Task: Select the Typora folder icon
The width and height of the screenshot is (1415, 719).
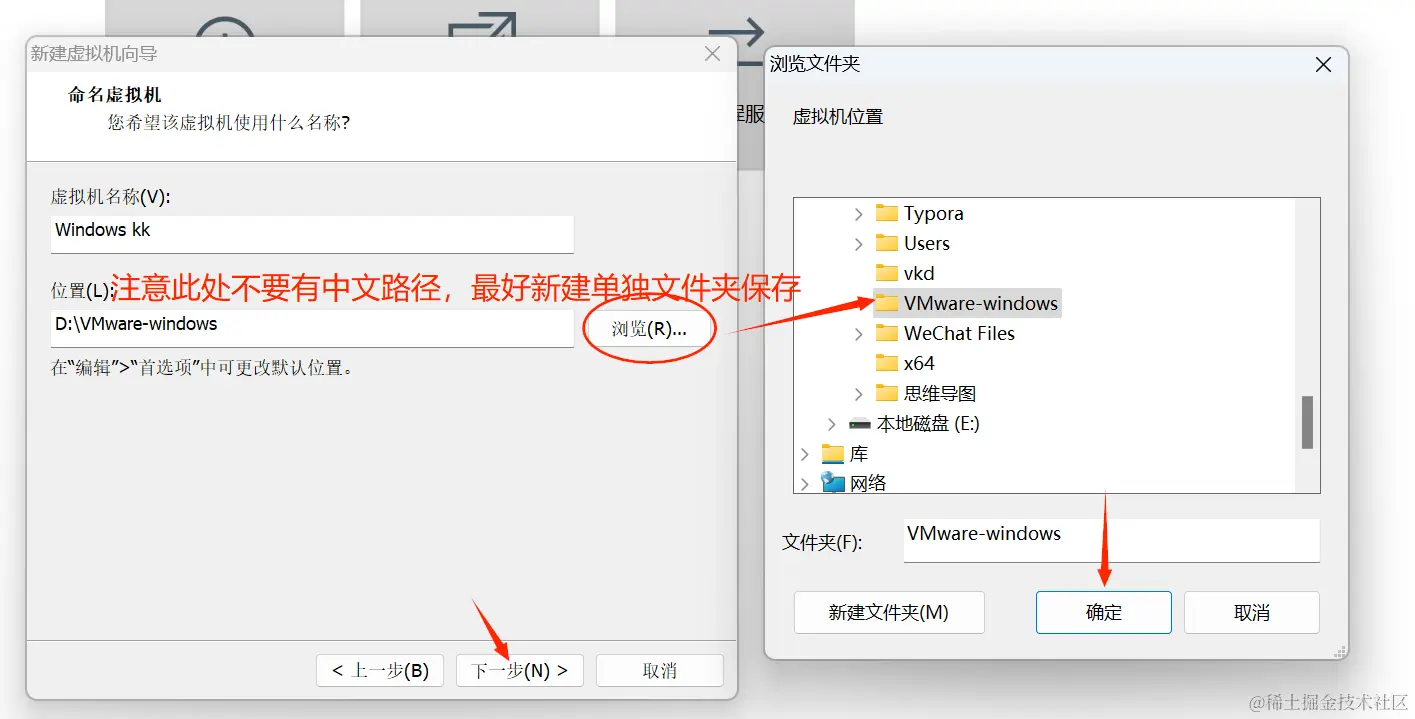Action: click(886, 213)
